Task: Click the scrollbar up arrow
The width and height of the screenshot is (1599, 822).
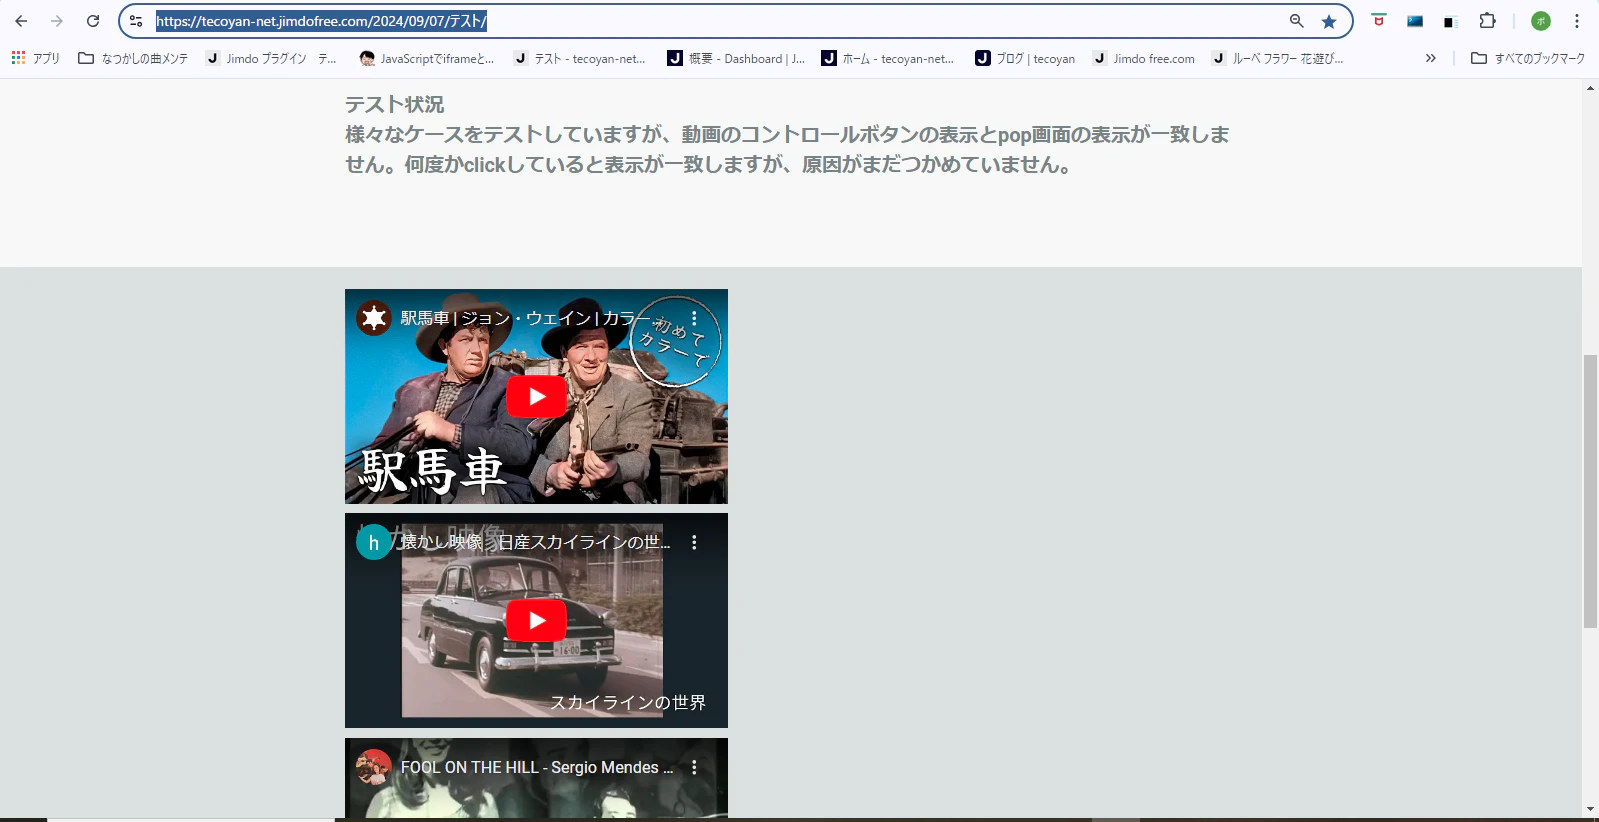Action: (1590, 88)
